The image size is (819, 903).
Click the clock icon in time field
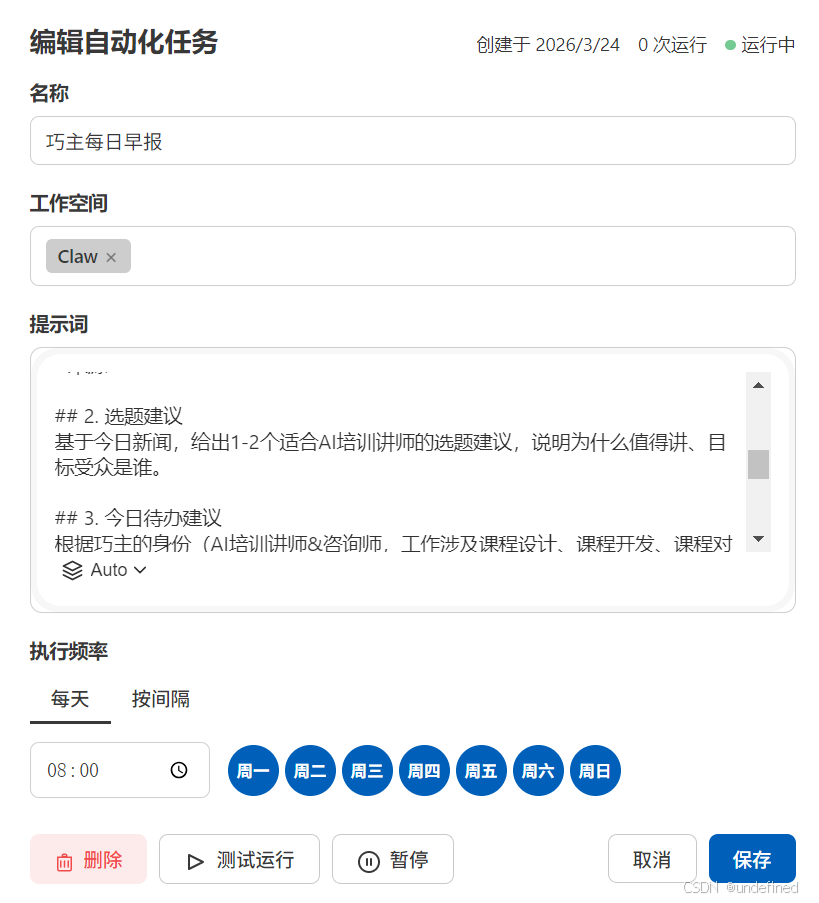179,770
